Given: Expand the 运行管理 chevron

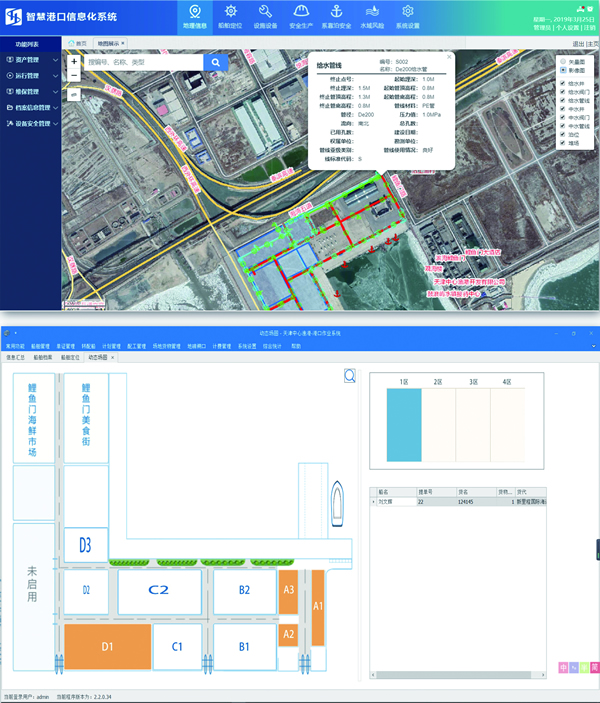Looking at the screenshot, I should 55,76.
